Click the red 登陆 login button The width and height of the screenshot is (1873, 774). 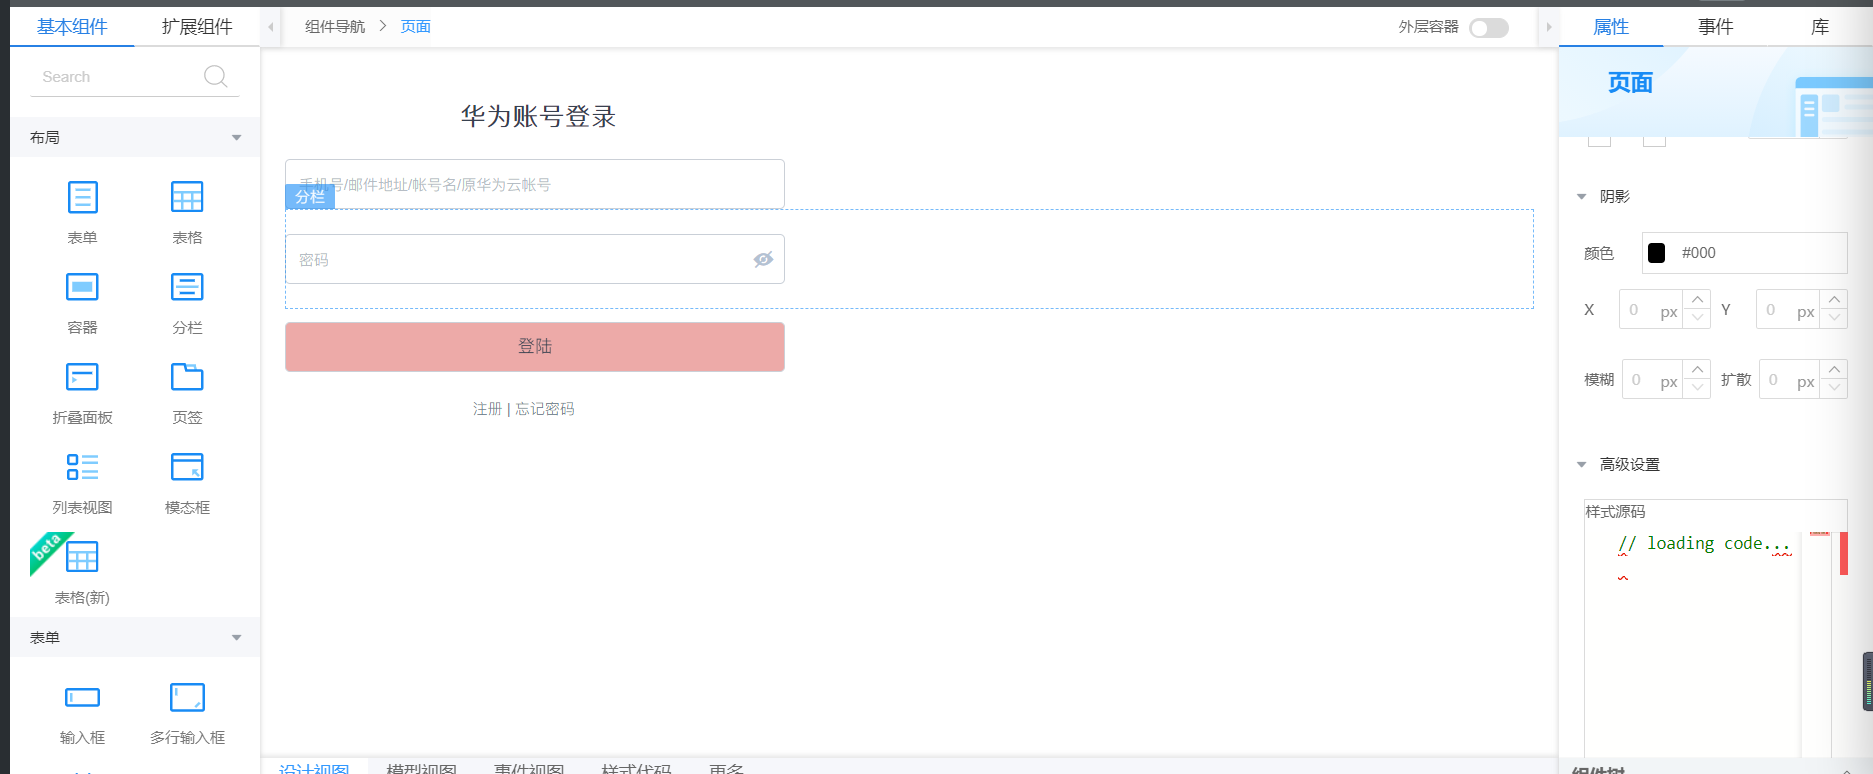535,347
